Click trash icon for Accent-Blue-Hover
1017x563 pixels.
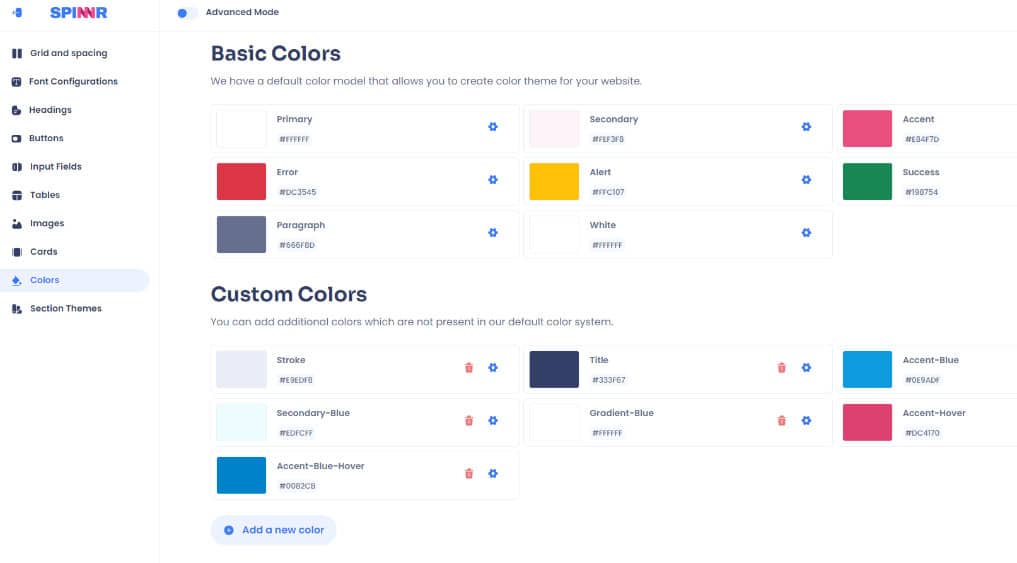469,474
